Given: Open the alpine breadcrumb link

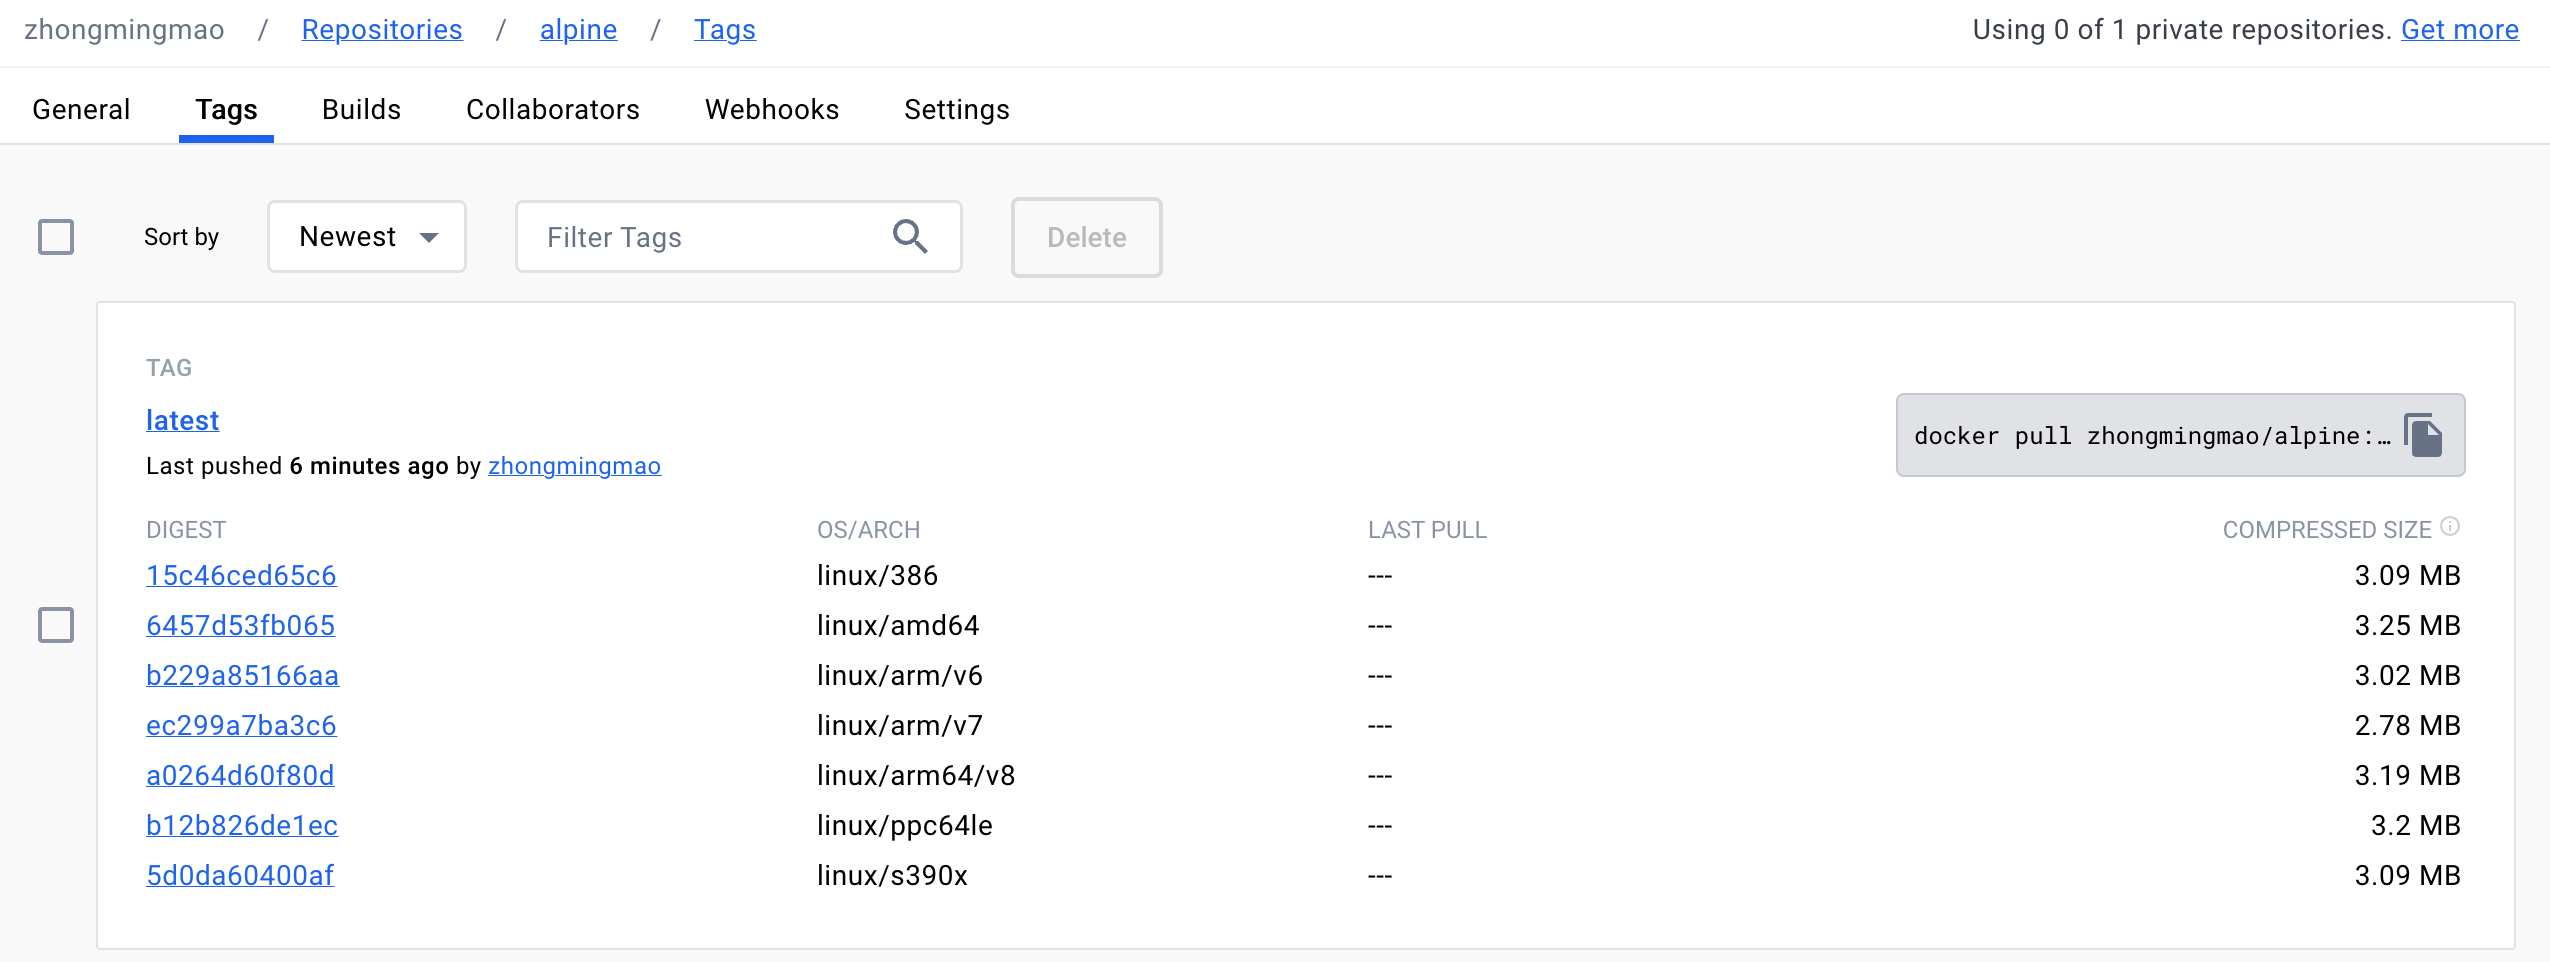Looking at the screenshot, I should pyautogui.click(x=578, y=30).
